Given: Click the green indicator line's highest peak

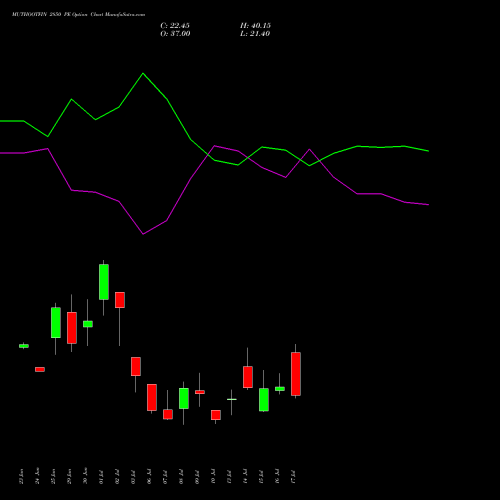Looking at the screenshot, I should pos(143,73).
